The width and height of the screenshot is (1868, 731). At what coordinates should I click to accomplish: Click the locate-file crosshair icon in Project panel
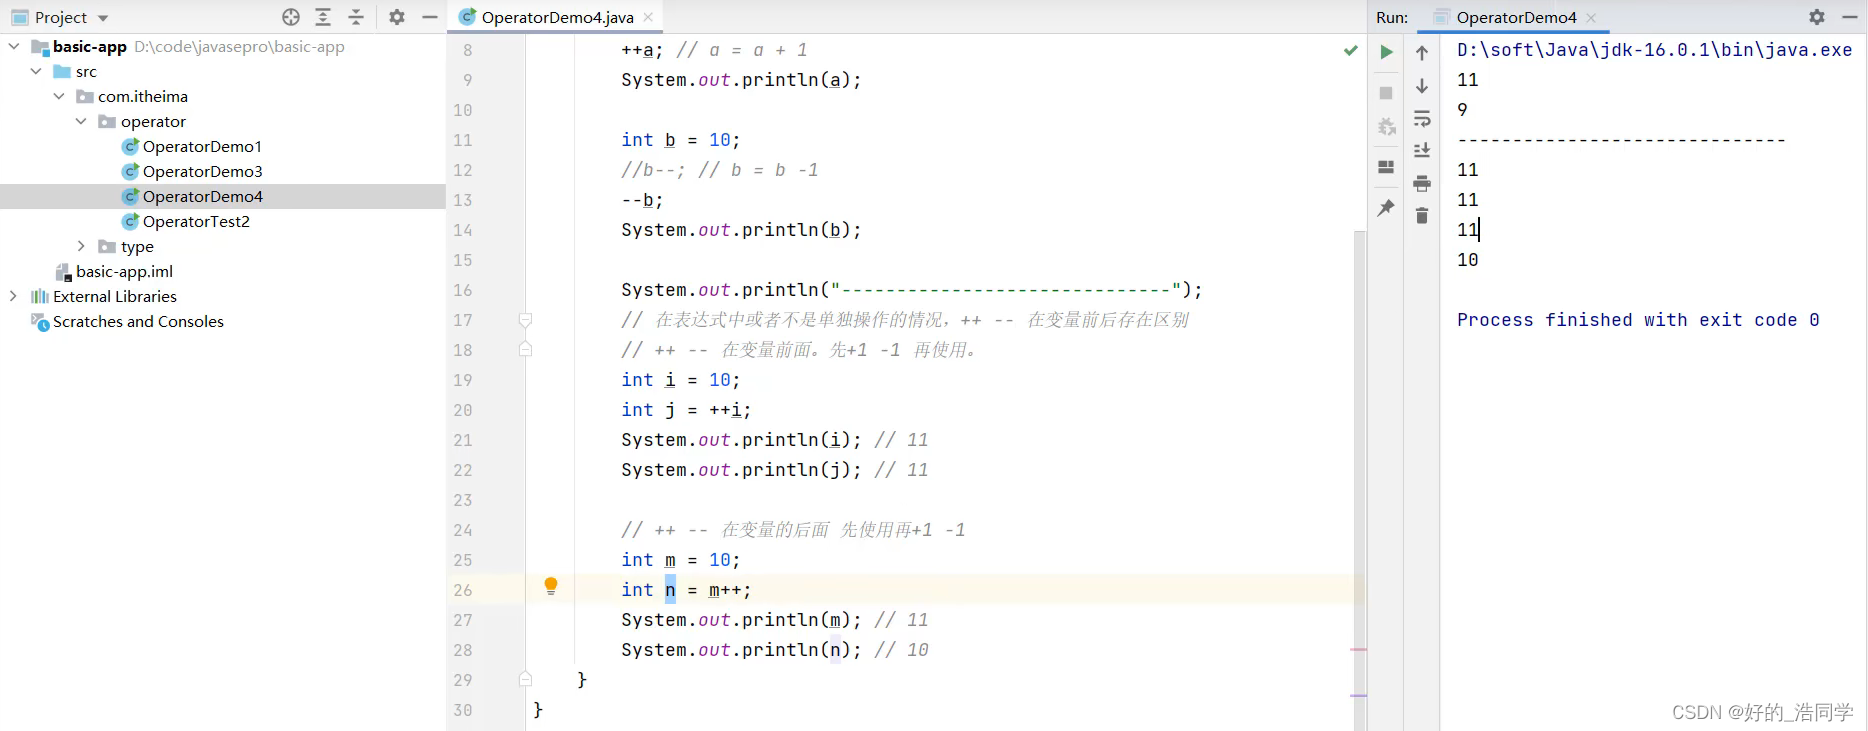point(291,17)
